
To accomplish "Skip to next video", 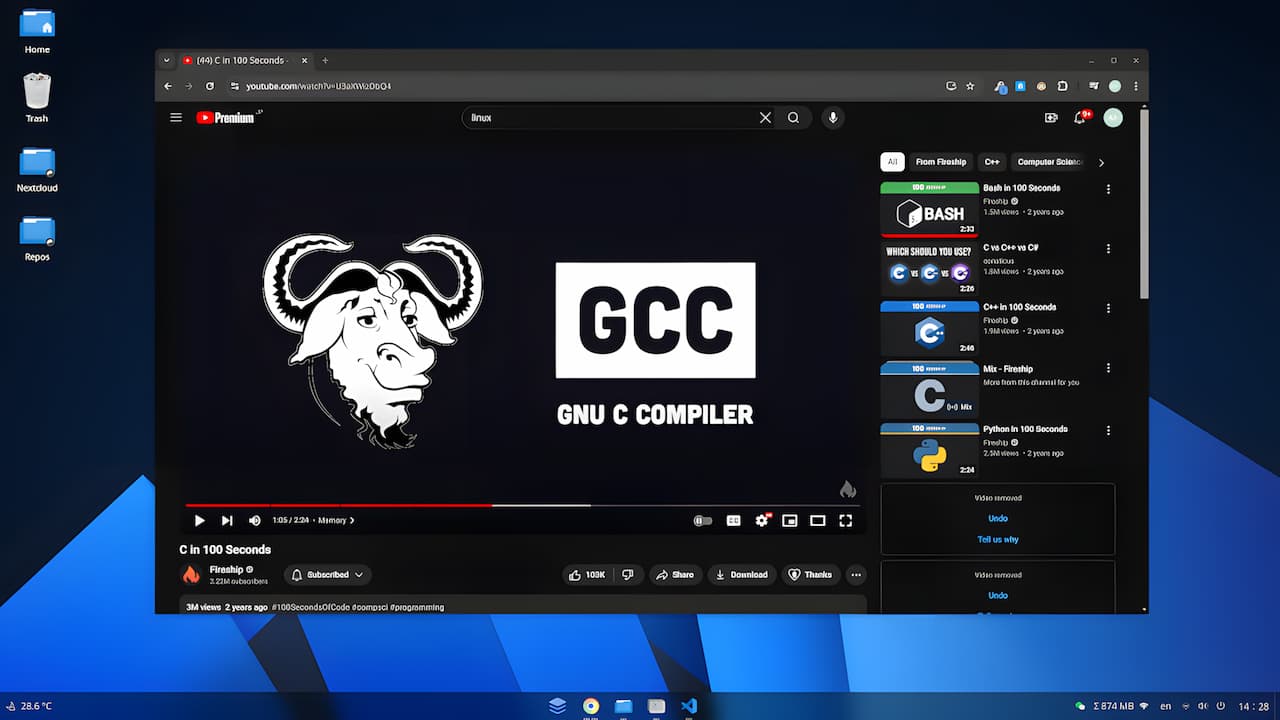I will pos(227,520).
